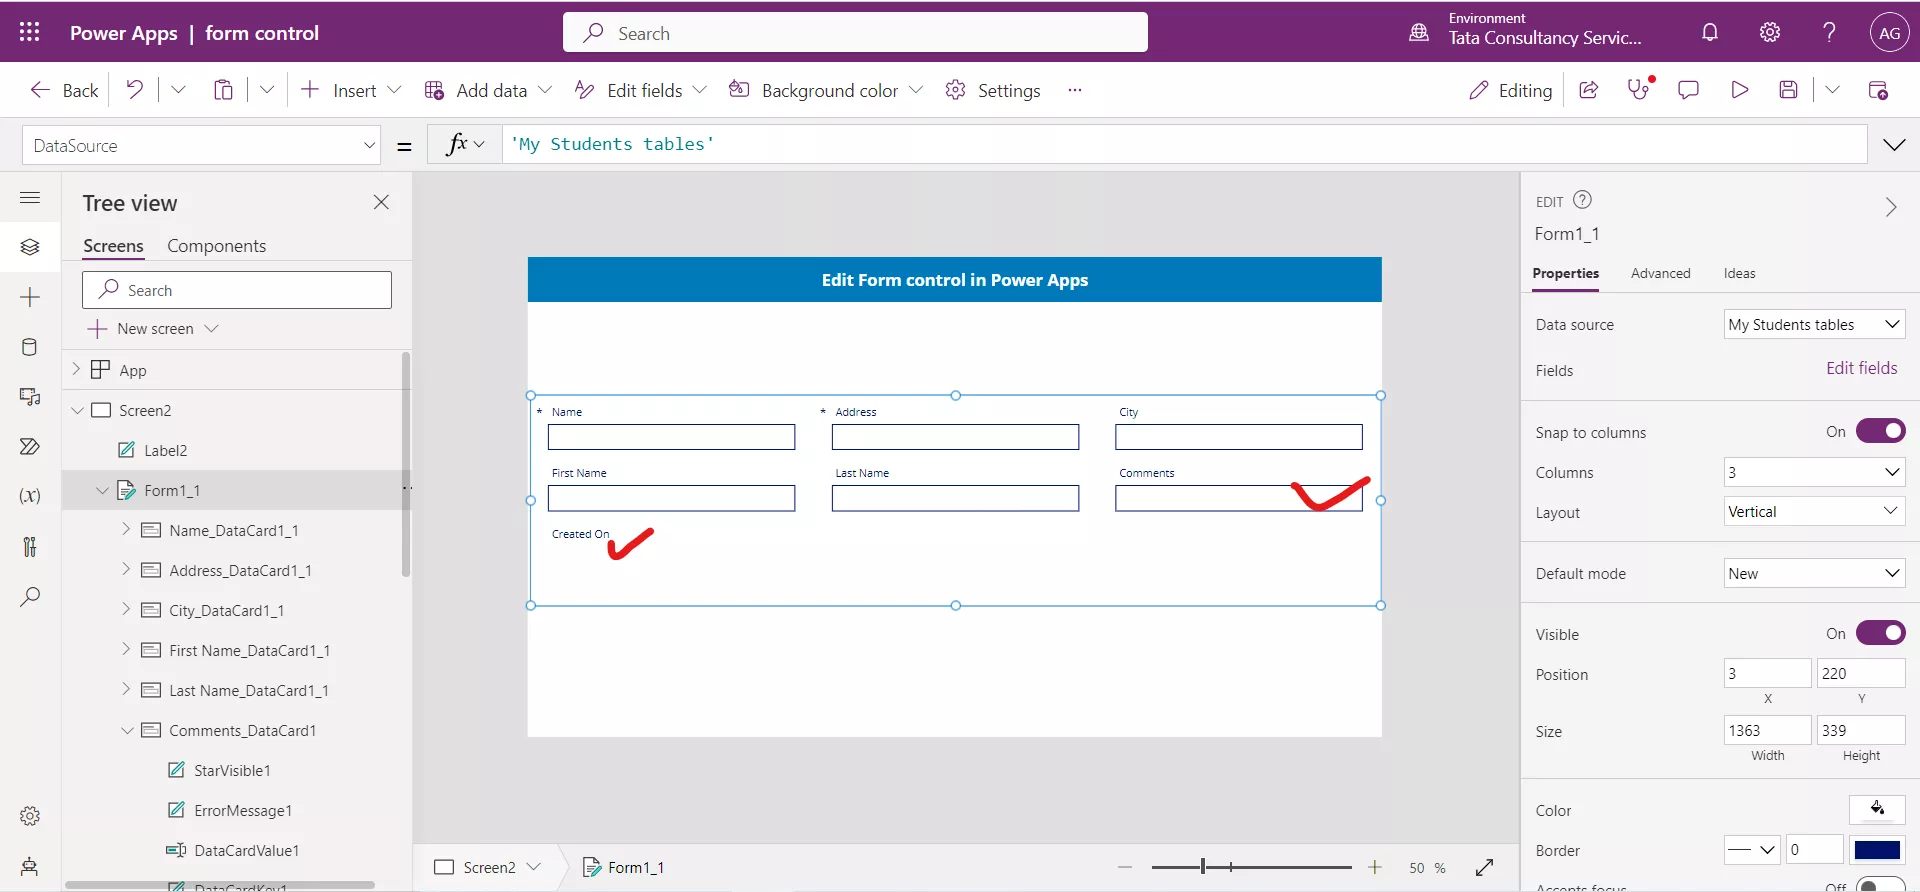Open the AG account avatar
Viewport: 1920px width, 892px height.
1889,32
